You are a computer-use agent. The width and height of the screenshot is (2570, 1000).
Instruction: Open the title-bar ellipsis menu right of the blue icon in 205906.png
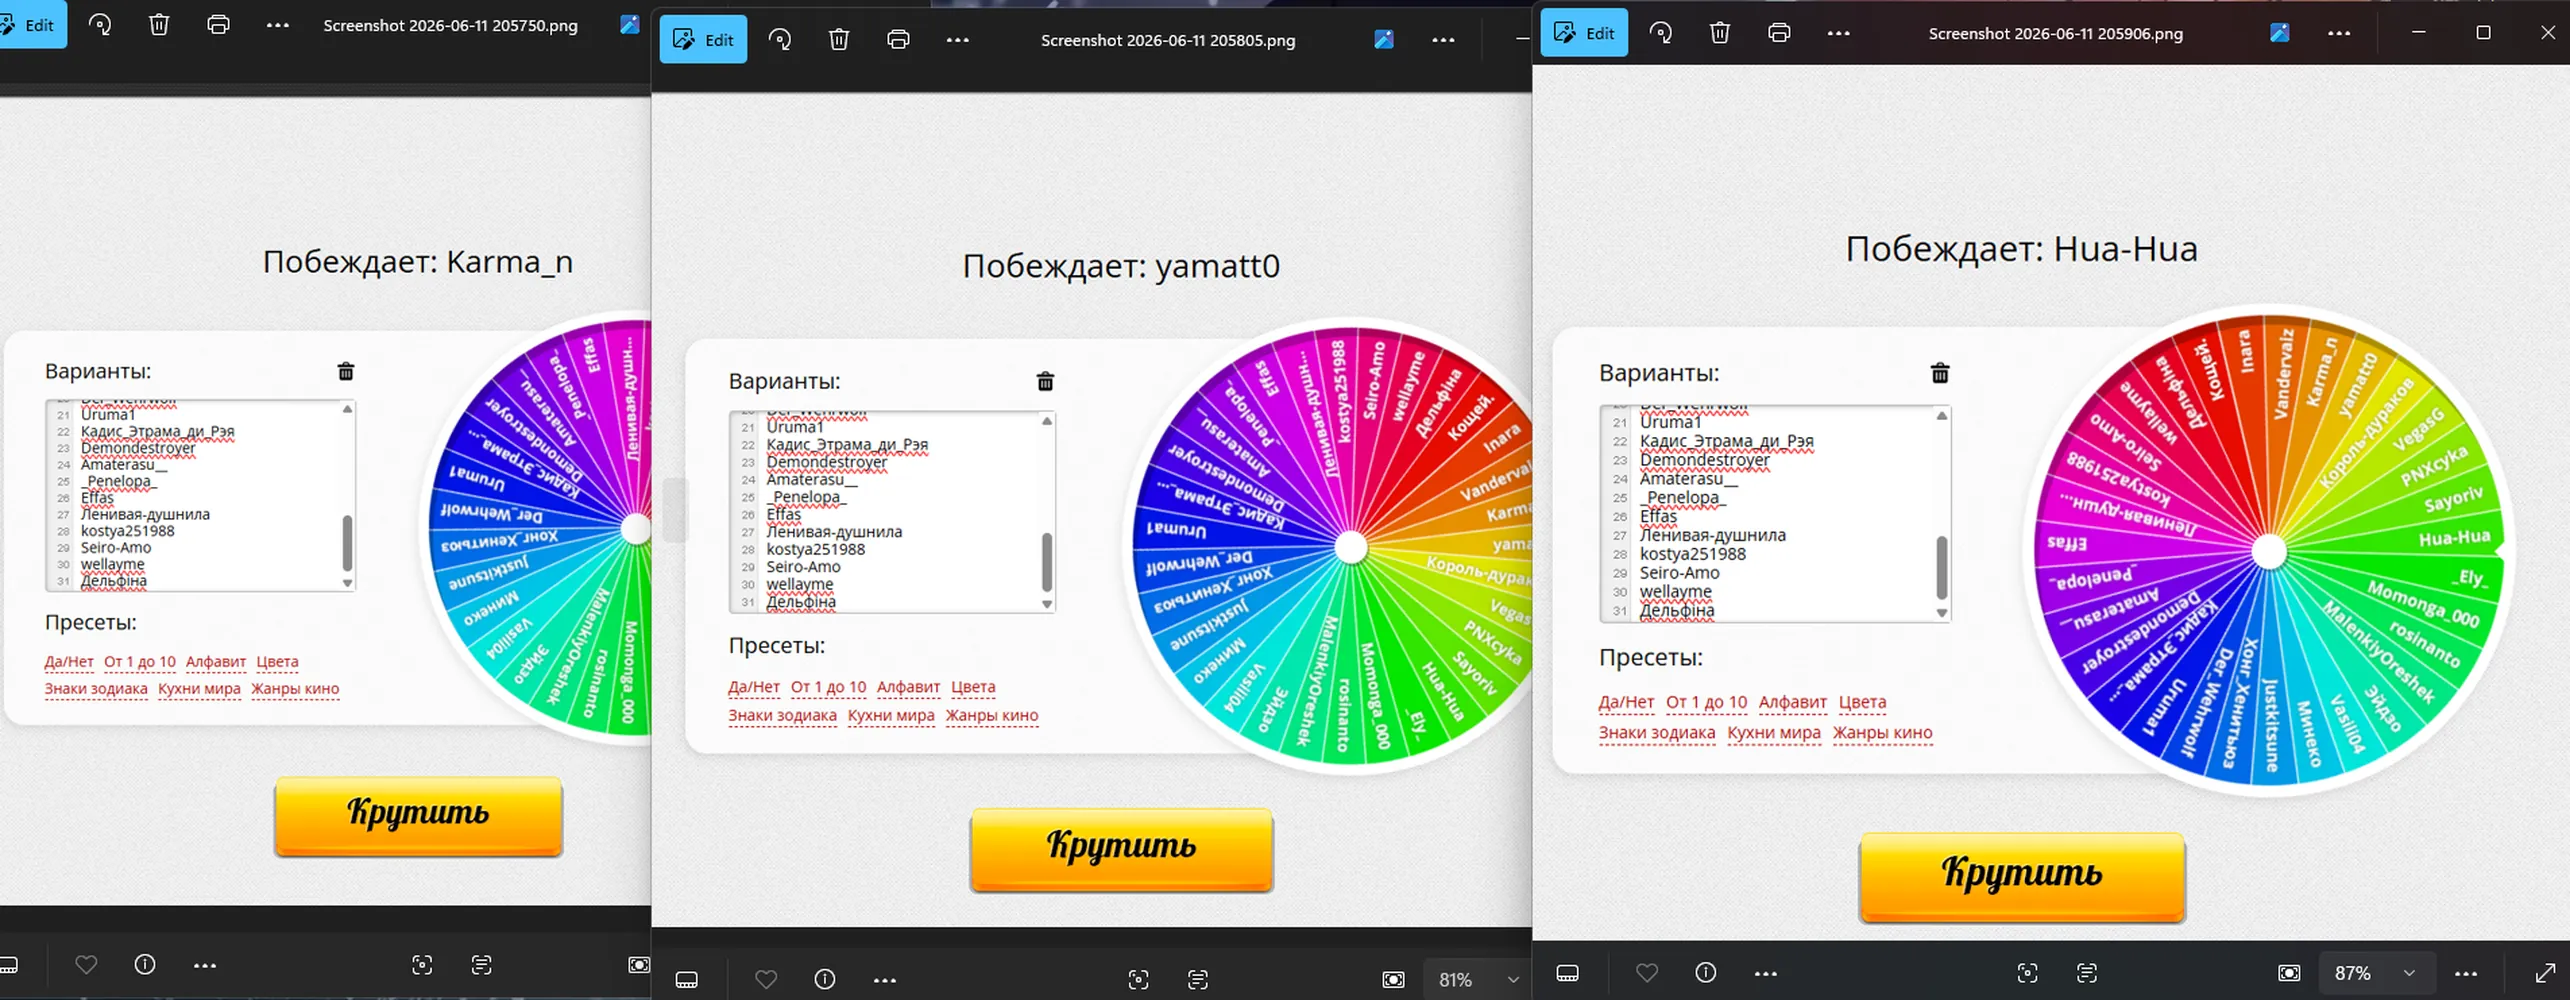(2339, 33)
